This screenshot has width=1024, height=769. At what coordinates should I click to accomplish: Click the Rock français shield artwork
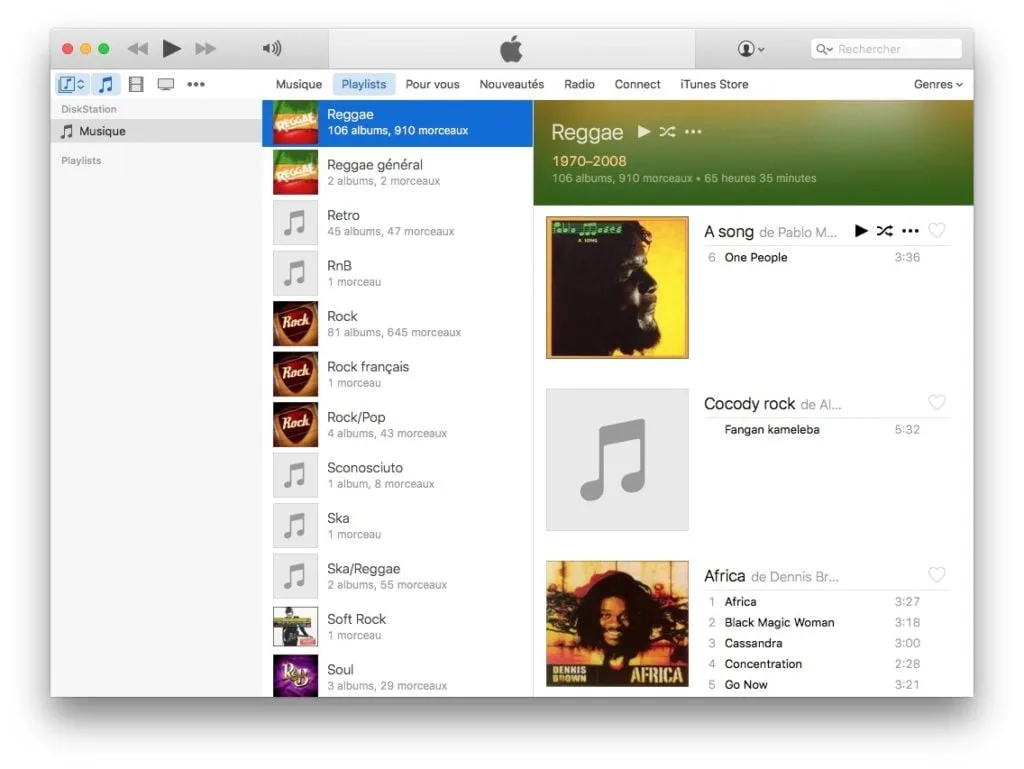click(295, 374)
